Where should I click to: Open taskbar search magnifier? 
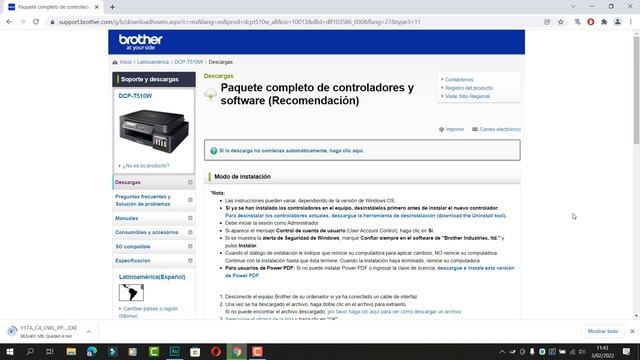coord(30,351)
